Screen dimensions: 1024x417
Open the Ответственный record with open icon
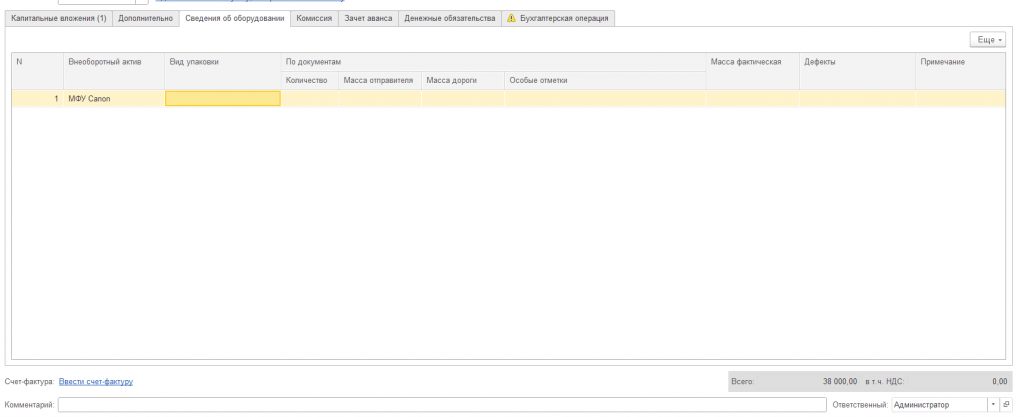tap(1006, 405)
